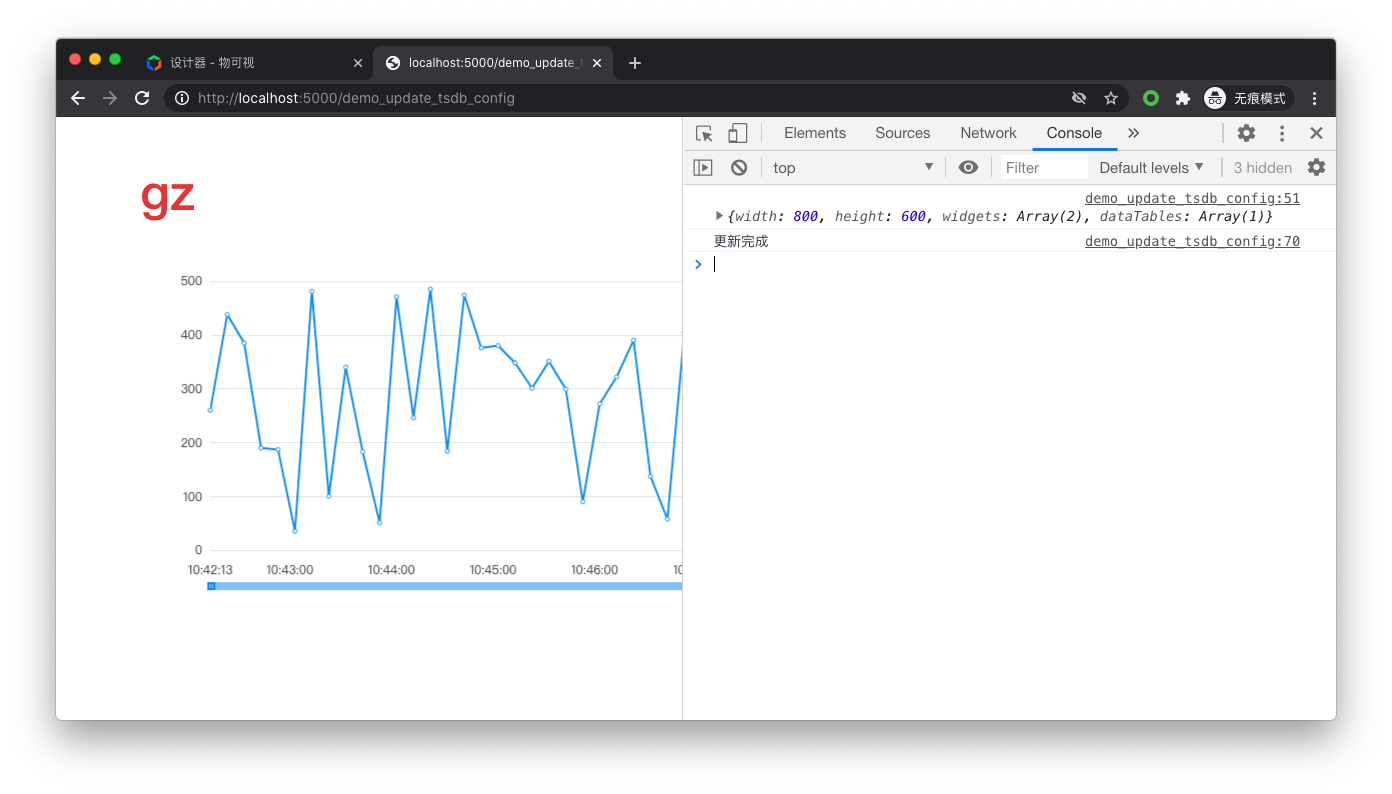Click the green circle extension icon
Image resolution: width=1392 pixels, height=794 pixels.
click(1151, 98)
